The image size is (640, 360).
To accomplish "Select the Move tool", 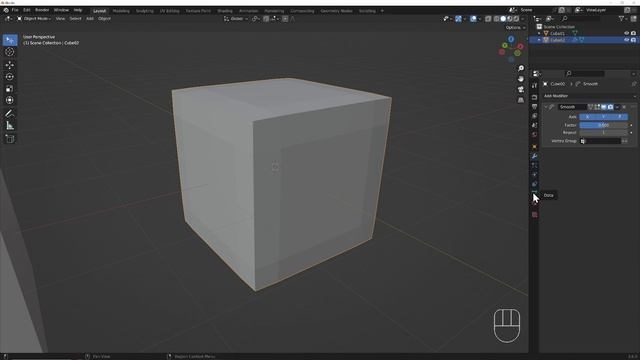I will (x=10, y=65).
